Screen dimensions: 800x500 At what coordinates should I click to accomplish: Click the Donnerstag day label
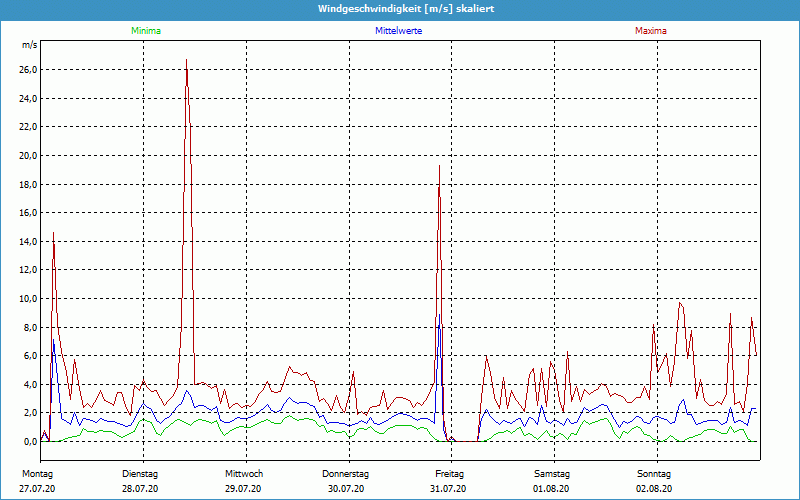(345, 474)
